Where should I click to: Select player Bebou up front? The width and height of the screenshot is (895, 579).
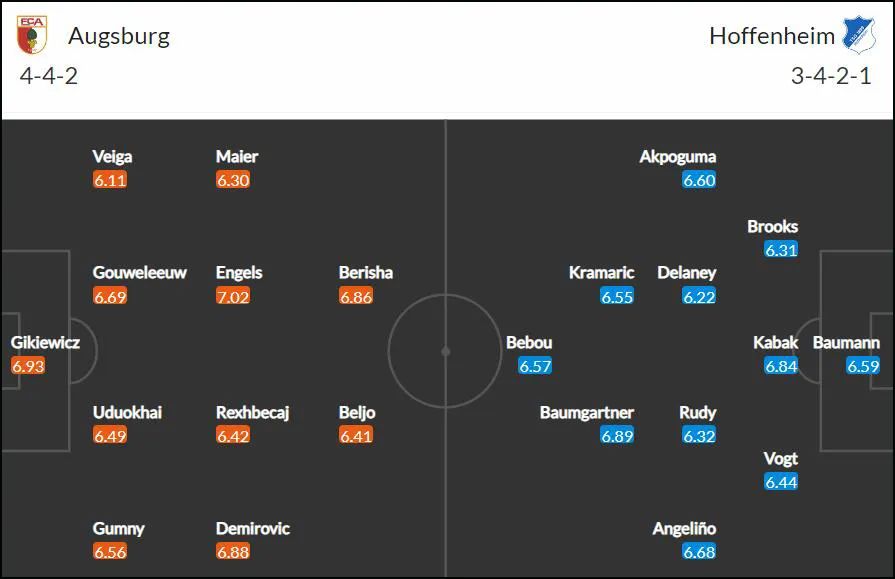(529, 343)
